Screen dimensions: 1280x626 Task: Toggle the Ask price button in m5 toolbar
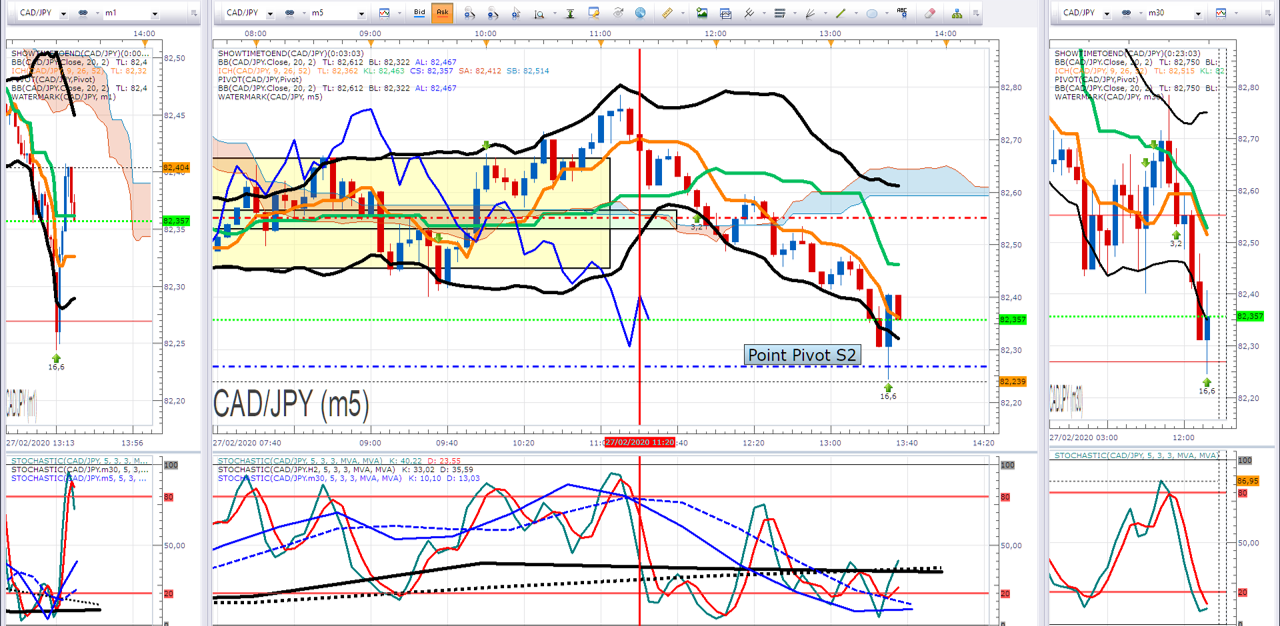click(443, 14)
